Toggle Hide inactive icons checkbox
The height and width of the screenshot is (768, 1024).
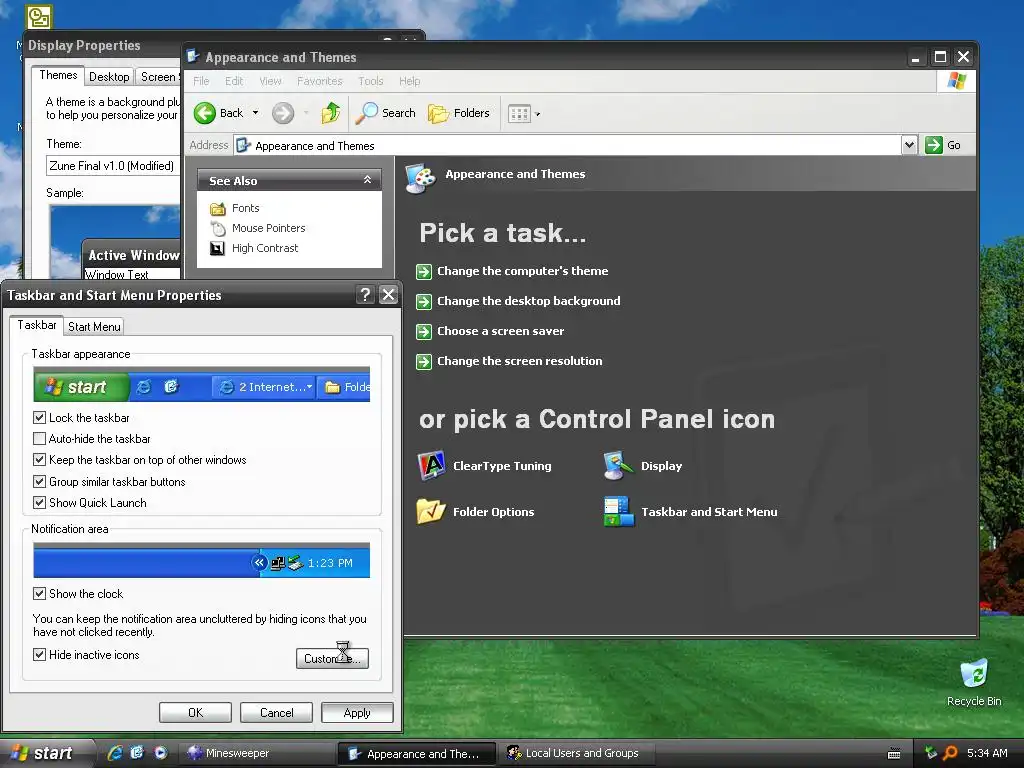pos(39,654)
